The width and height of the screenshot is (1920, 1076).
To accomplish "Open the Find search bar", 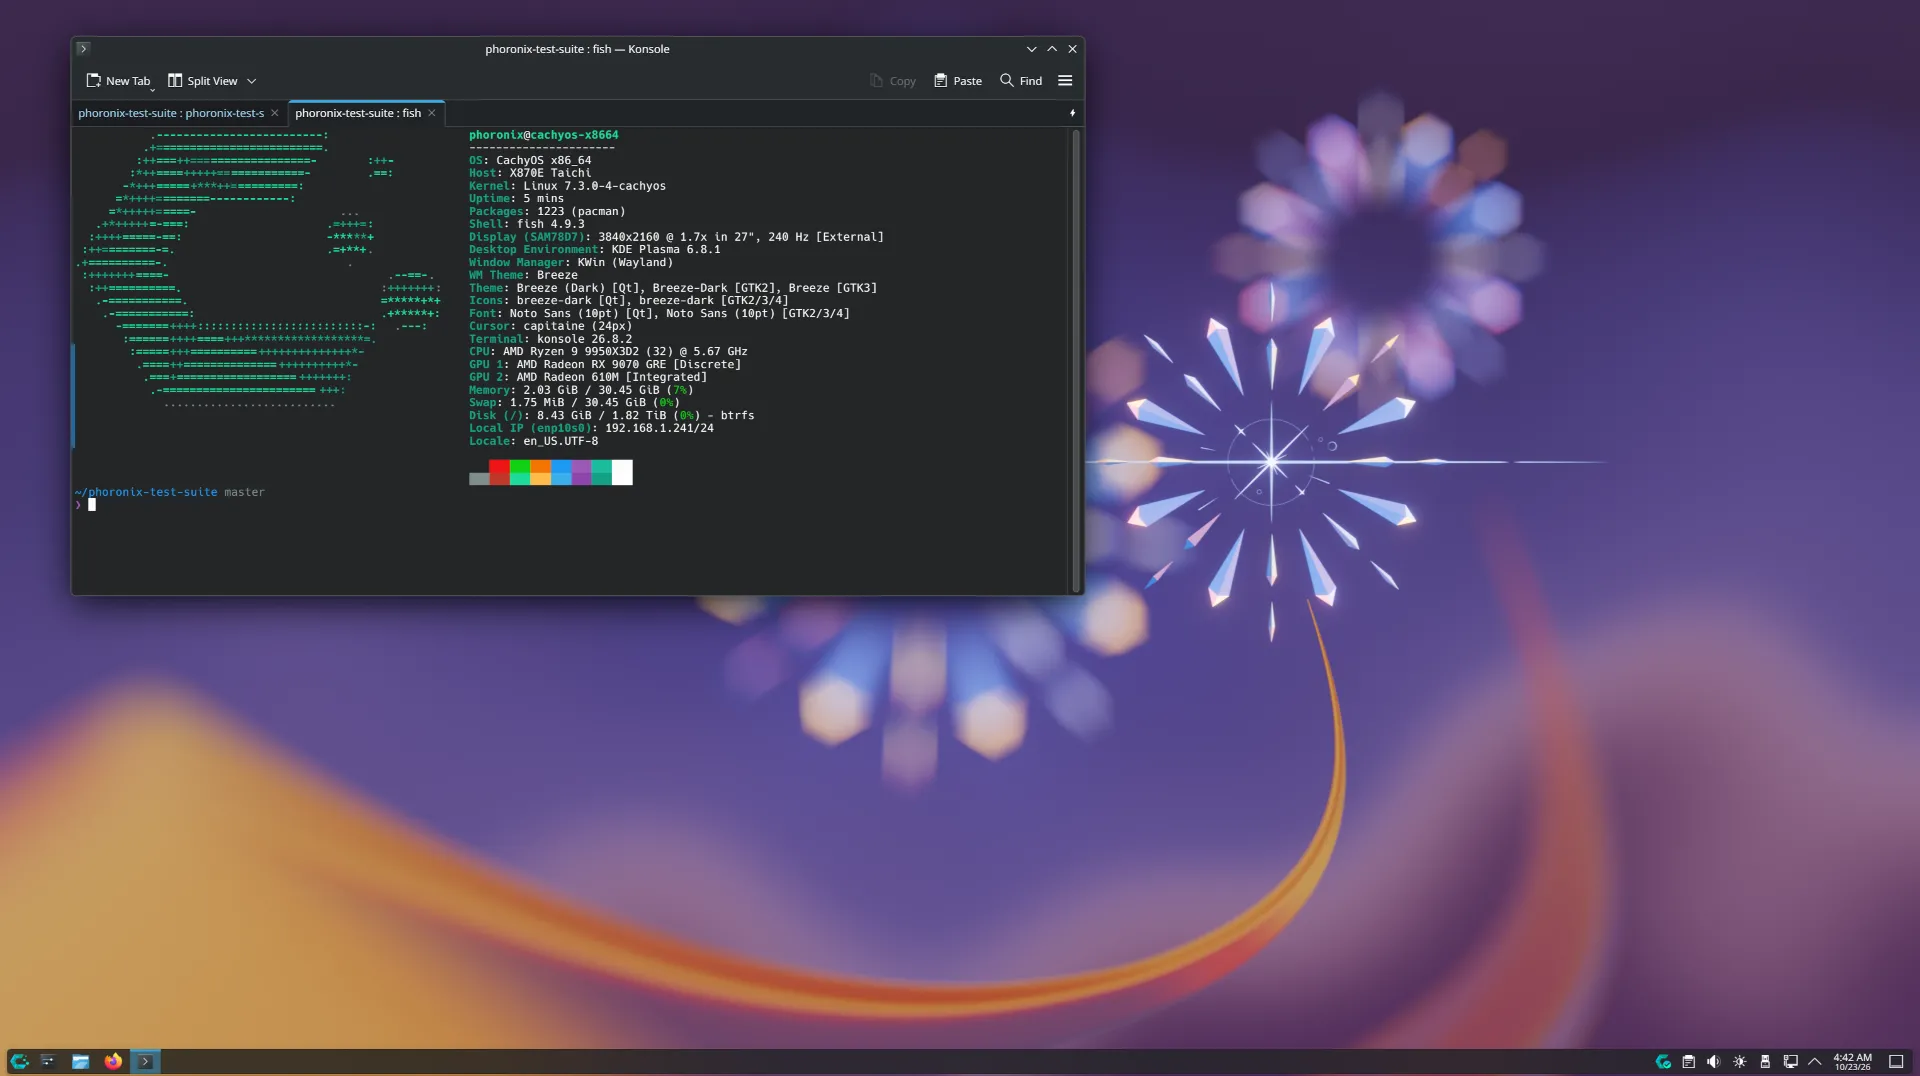I will click(x=1021, y=81).
